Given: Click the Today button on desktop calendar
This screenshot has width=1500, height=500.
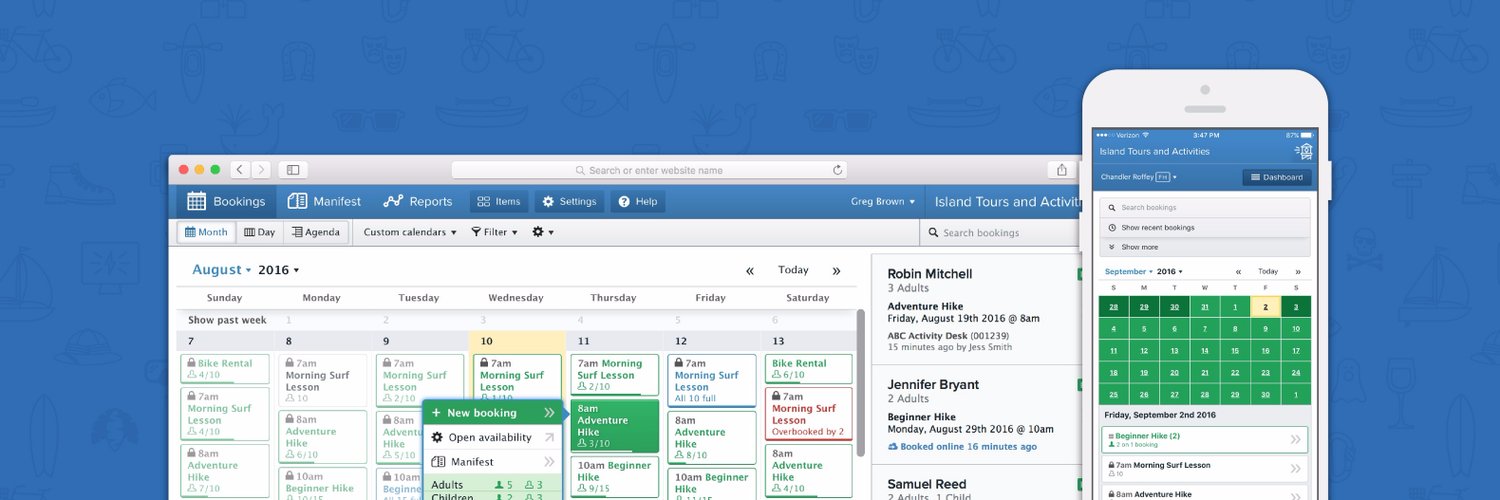Looking at the screenshot, I should 793,270.
